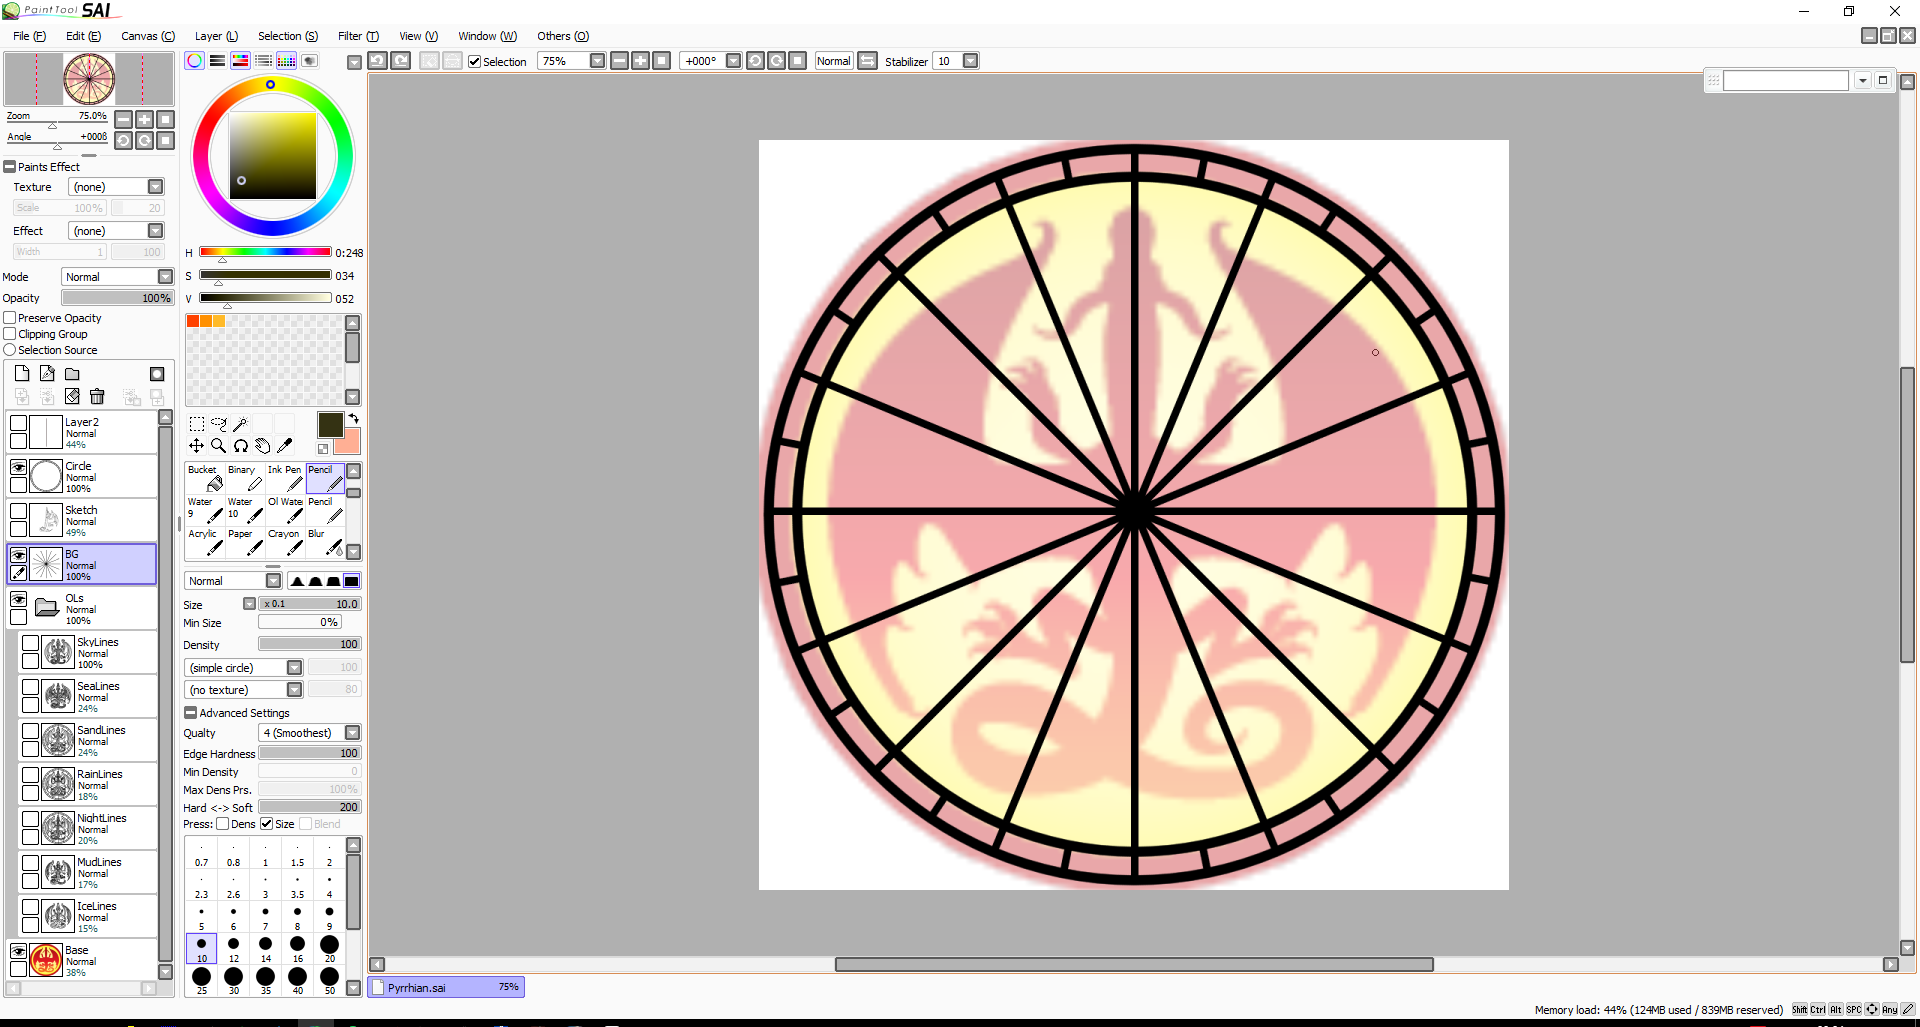Uncheck the Selection checkbox in toolbar
1920x1027 pixels.
click(475, 62)
